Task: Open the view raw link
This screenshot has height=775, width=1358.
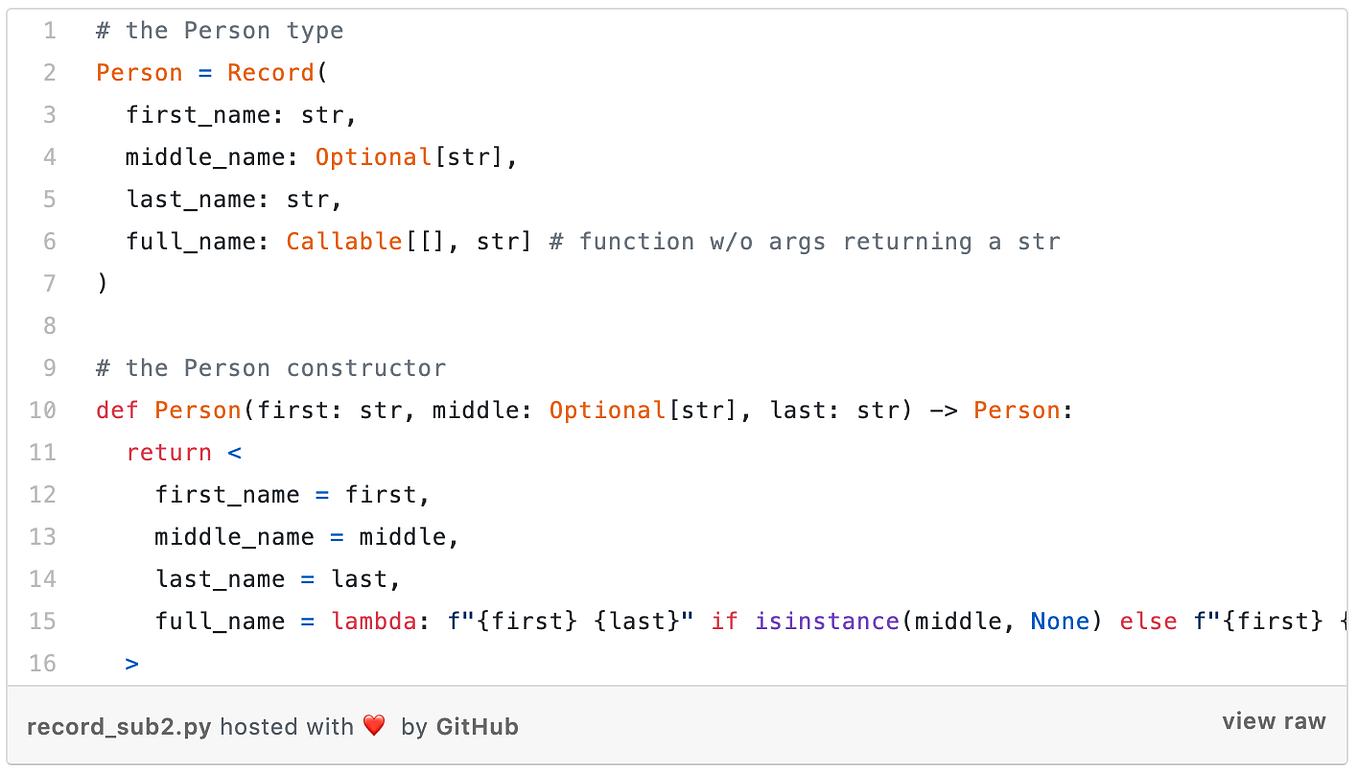Action: [x=1273, y=722]
